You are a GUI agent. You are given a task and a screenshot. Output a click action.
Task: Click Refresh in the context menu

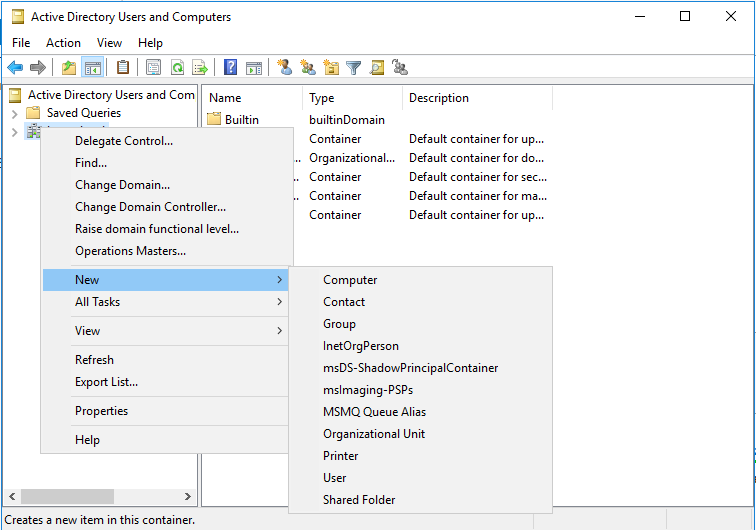167,360
